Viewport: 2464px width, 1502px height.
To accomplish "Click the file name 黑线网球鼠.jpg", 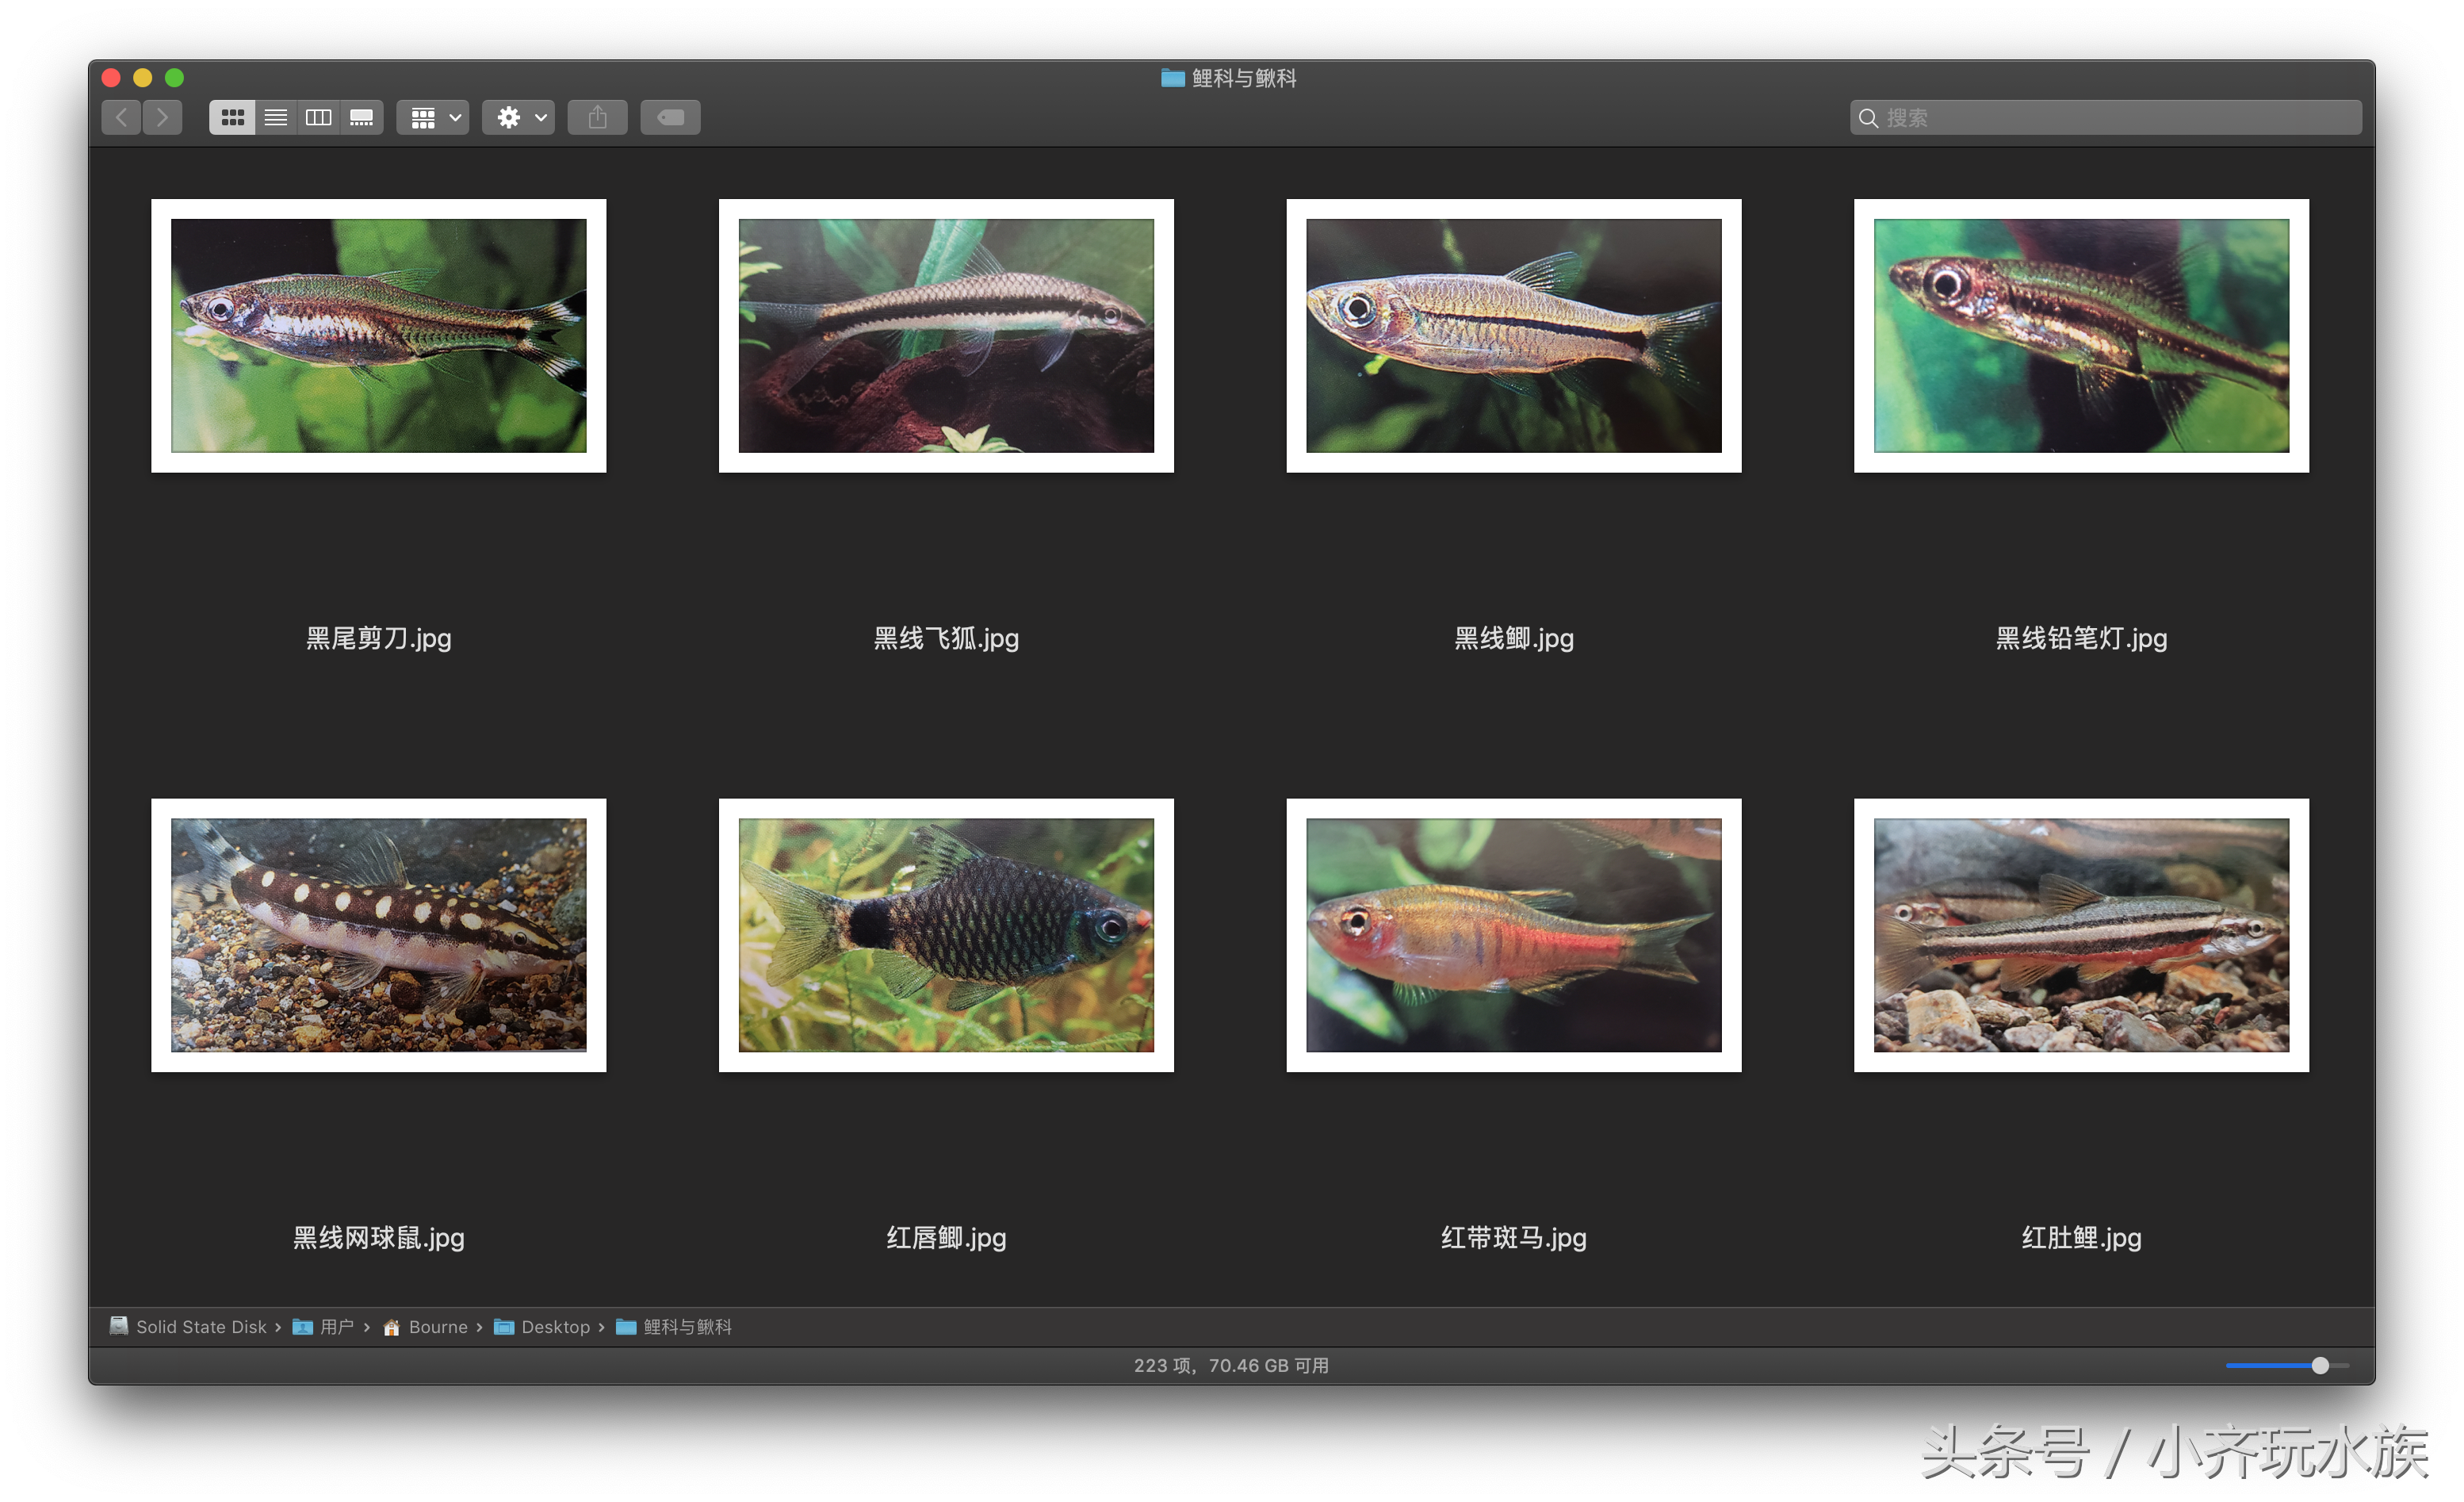I will click(x=379, y=1238).
